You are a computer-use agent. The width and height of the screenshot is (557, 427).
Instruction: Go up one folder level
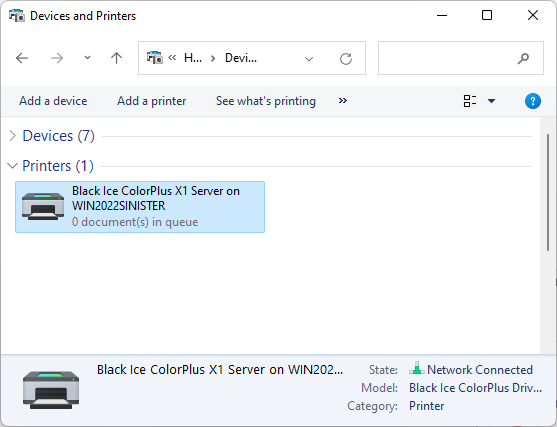[116, 58]
